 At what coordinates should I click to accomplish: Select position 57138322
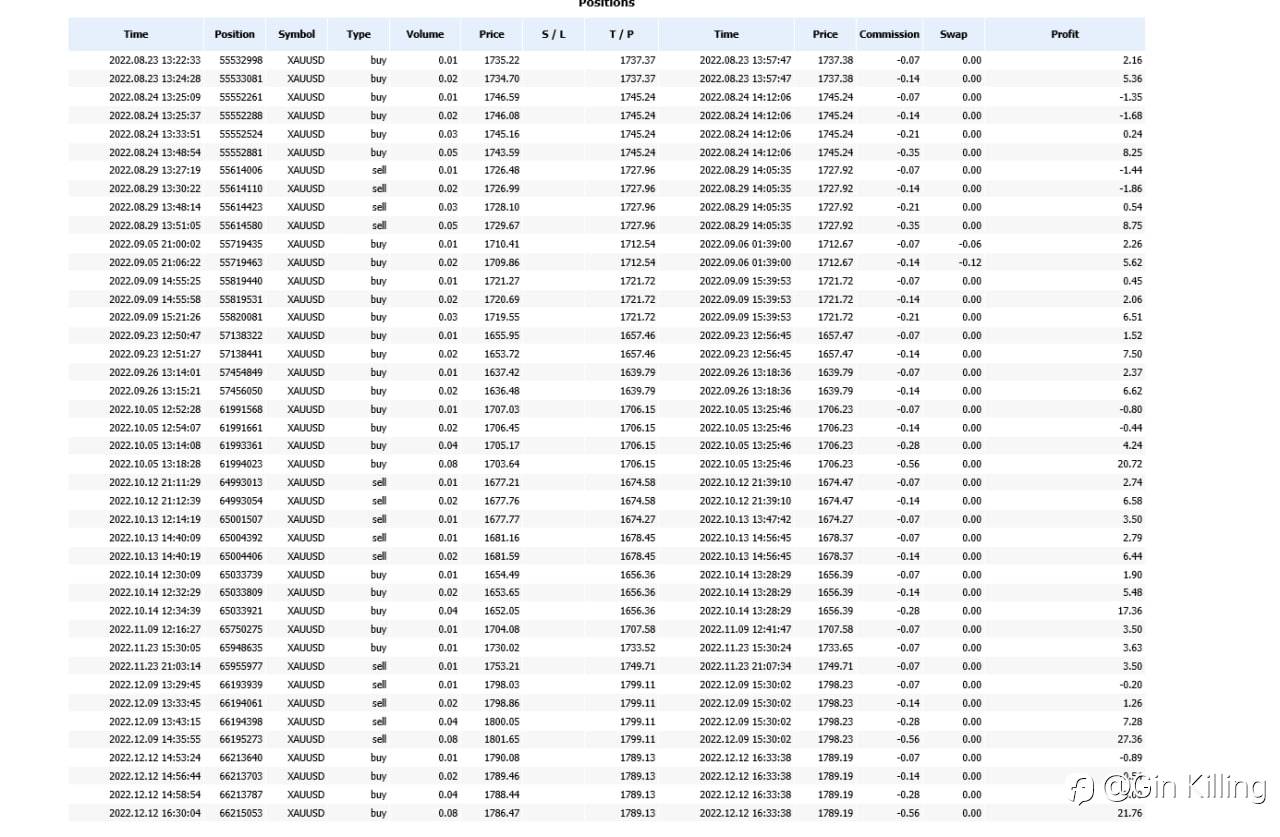tap(241, 335)
